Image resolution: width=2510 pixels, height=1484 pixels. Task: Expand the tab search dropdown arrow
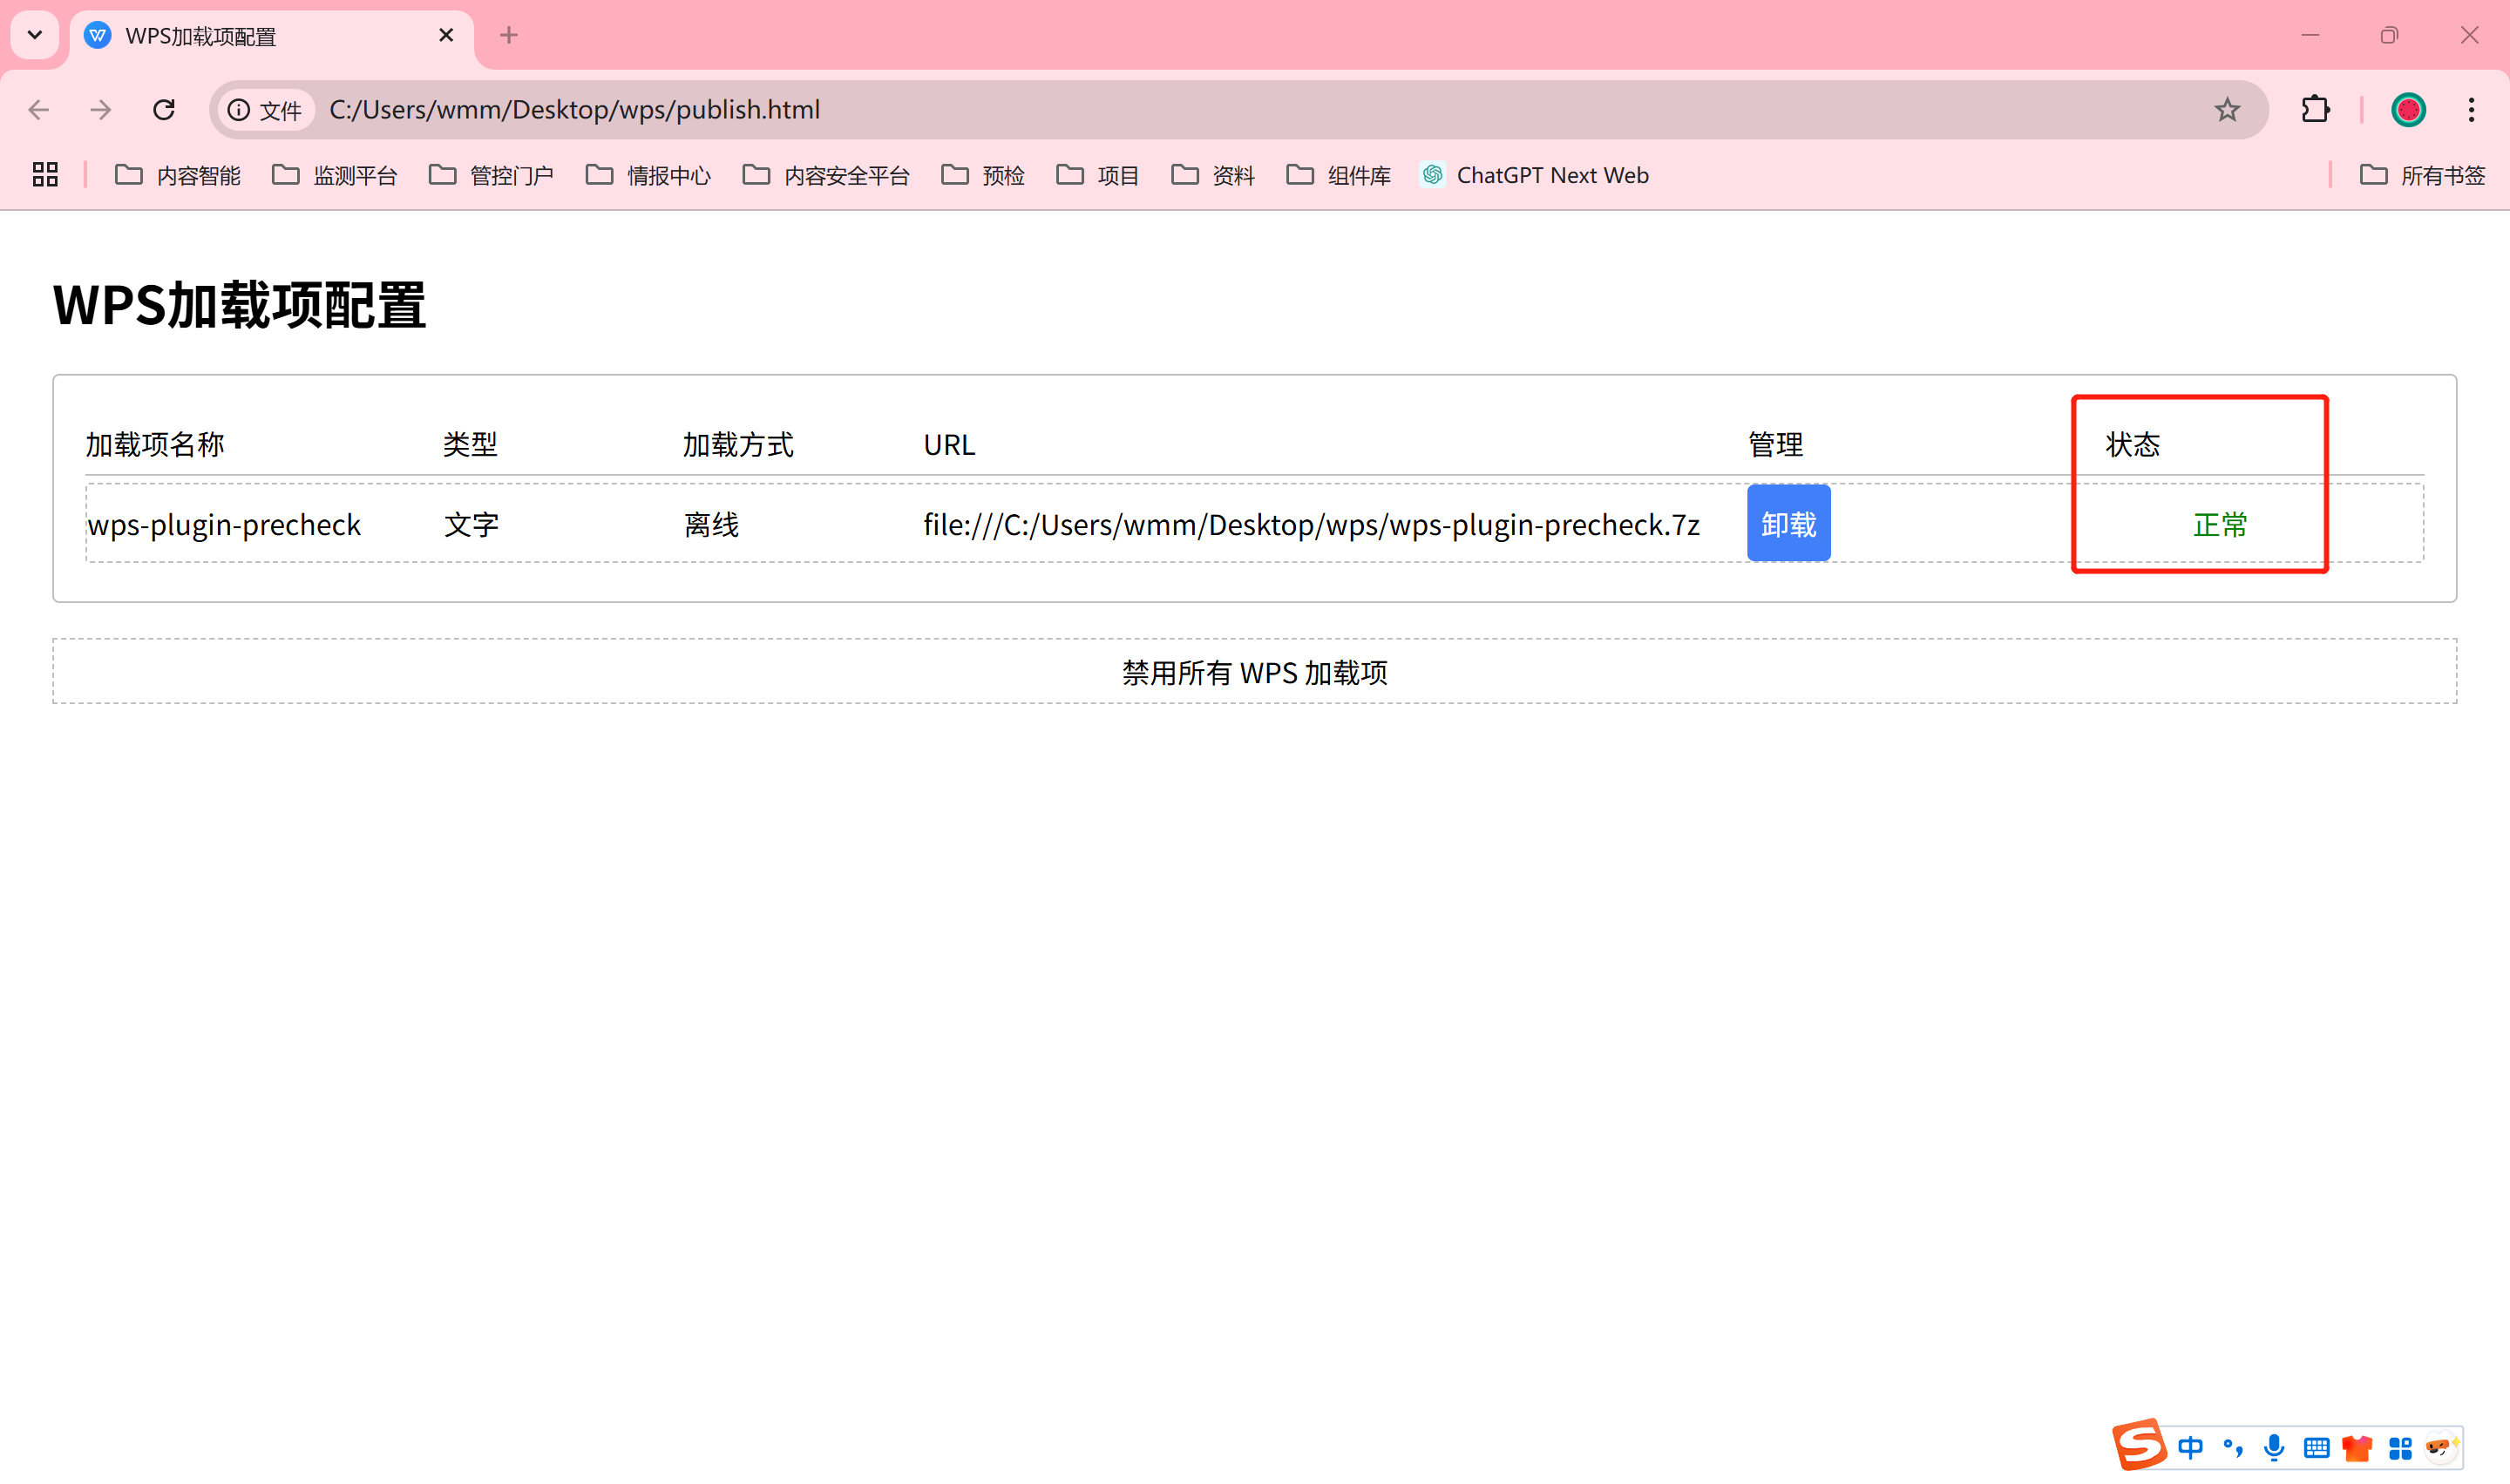[35, 35]
